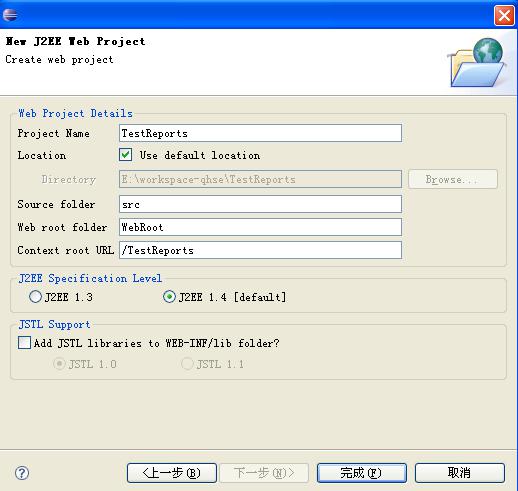The image size is (518, 491).
Task: Click the Web root folder field
Action: tap(260, 227)
